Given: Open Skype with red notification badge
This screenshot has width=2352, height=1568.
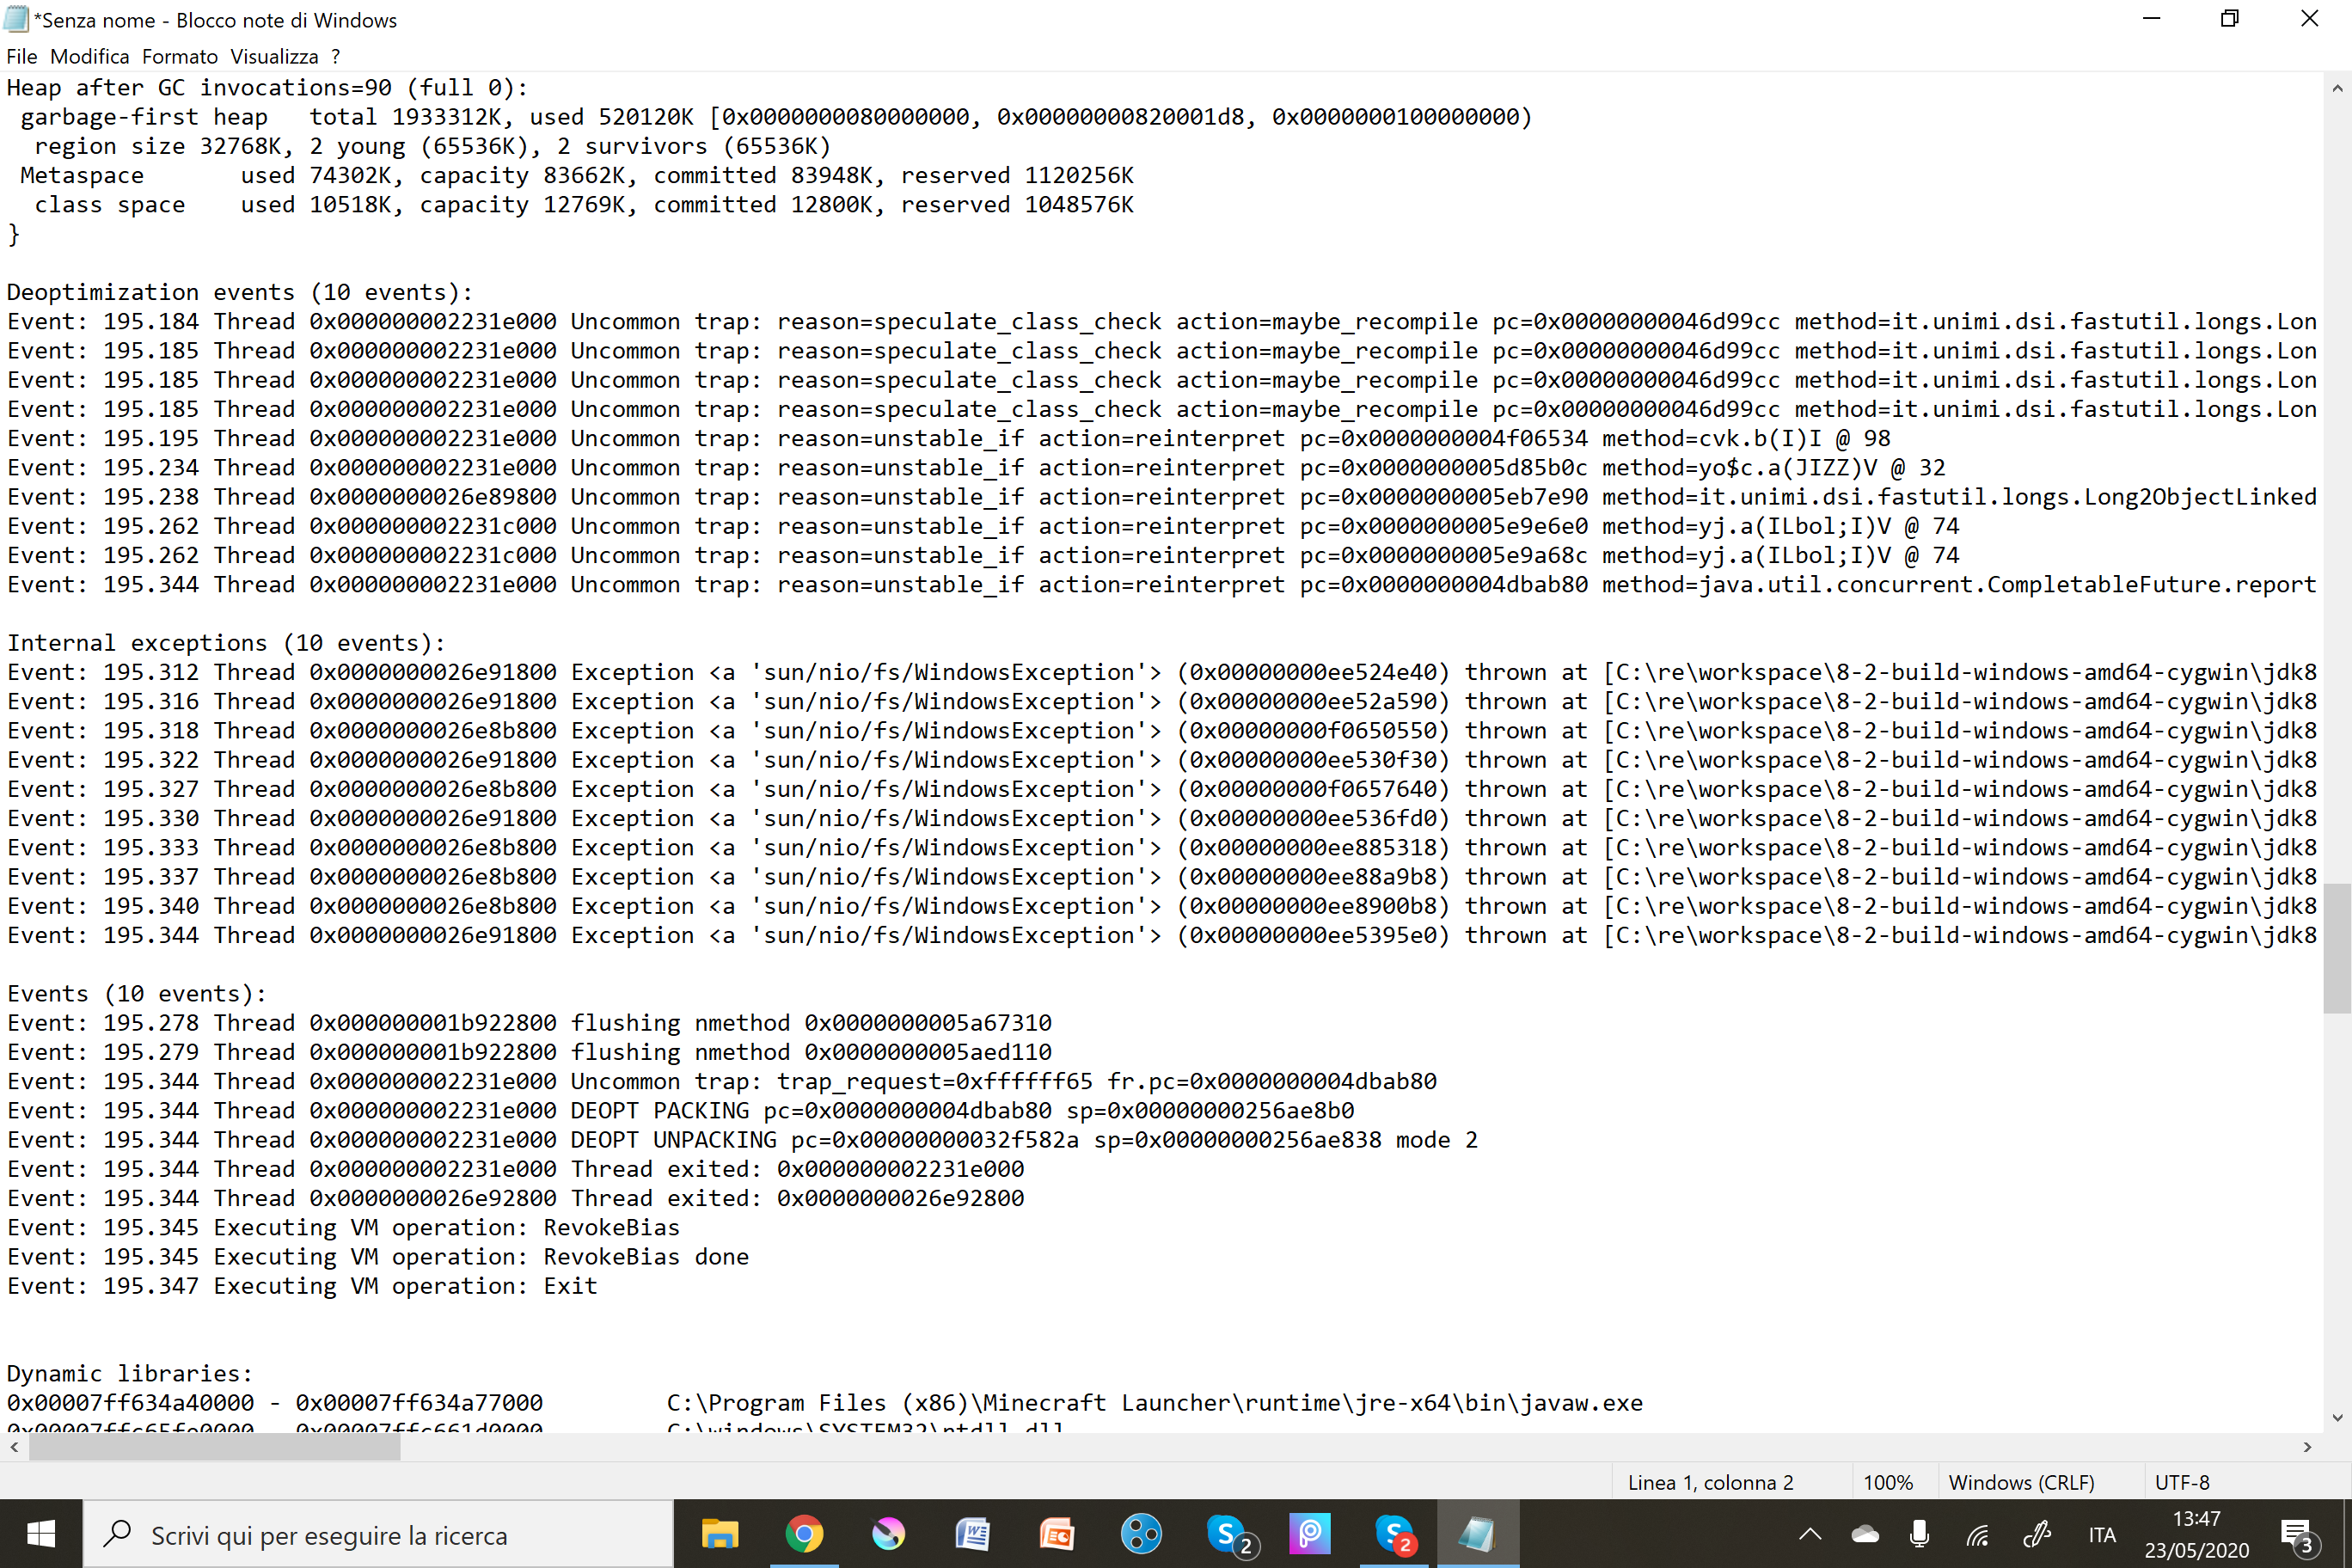Looking at the screenshot, I should pyautogui.click(x=1393, y=1534).
